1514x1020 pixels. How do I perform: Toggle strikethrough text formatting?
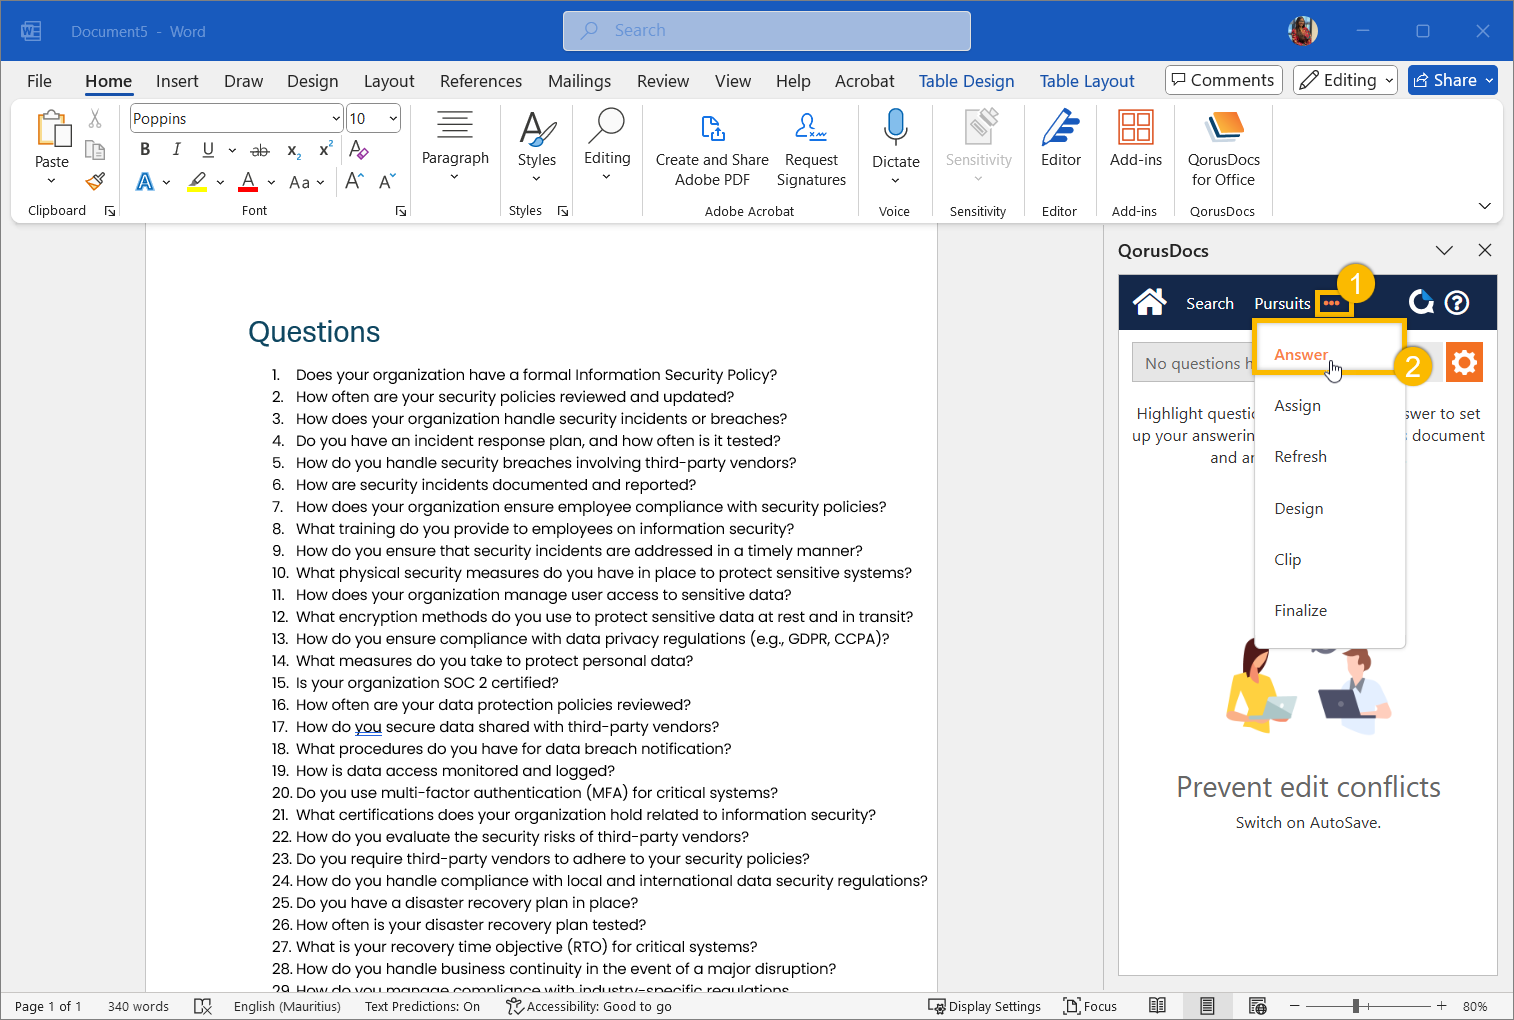coord(260,151)
